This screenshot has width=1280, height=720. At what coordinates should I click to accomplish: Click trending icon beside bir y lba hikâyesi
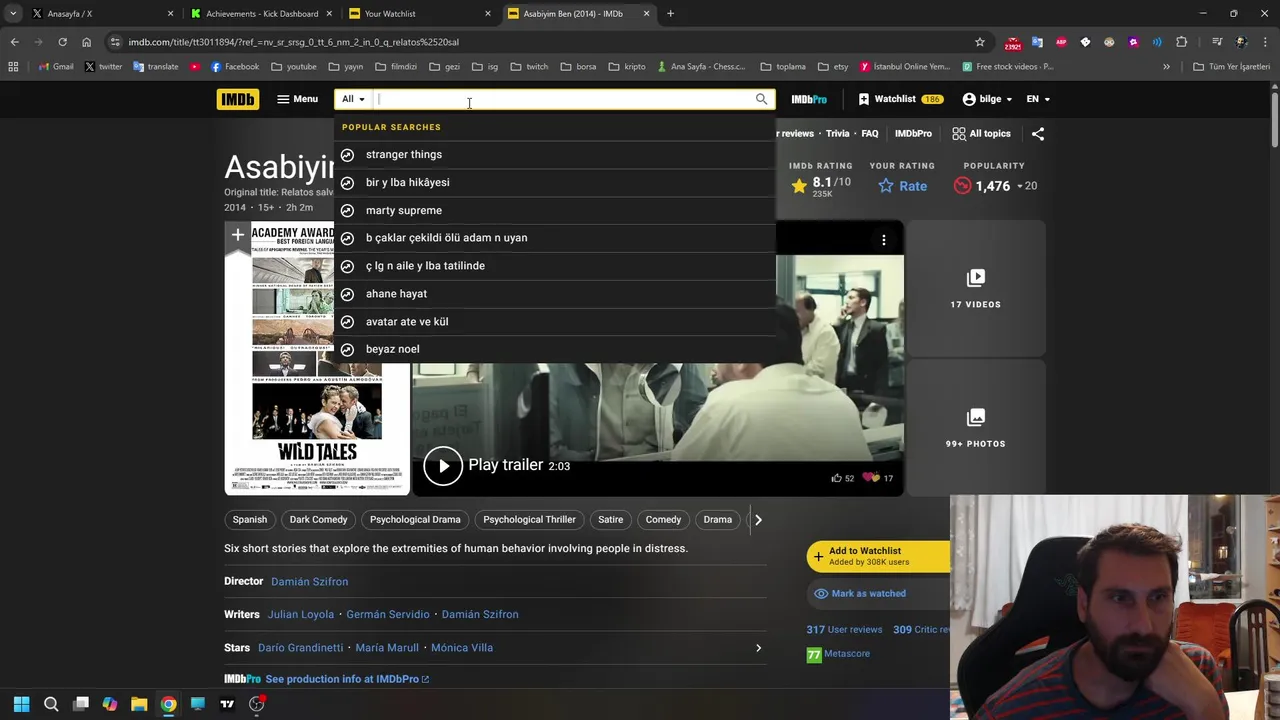[x=347, y=182]
